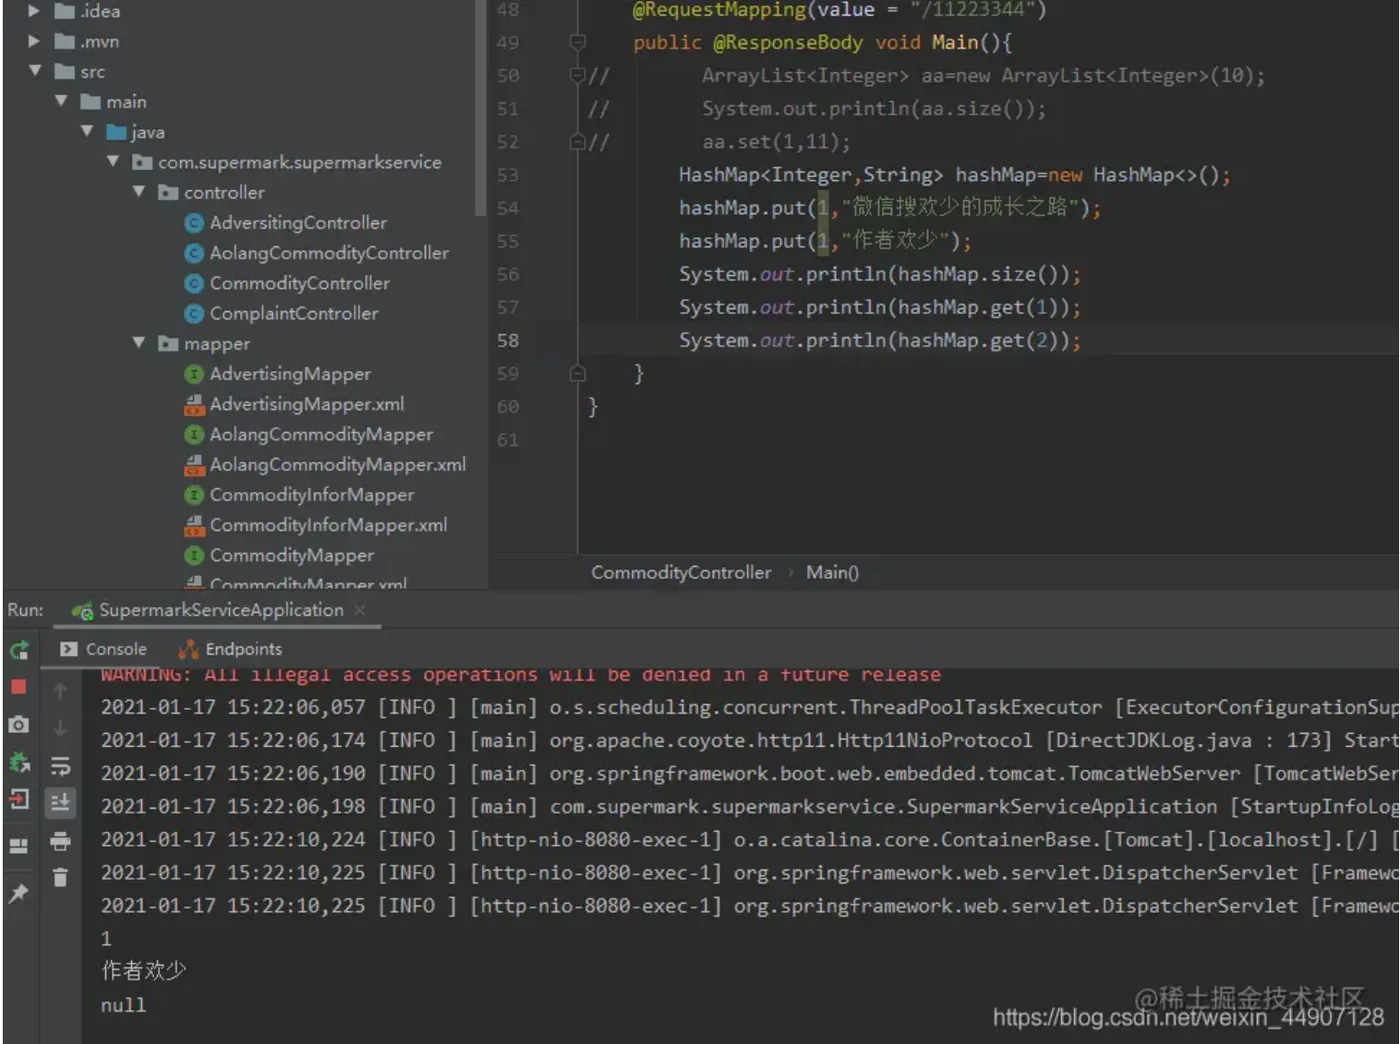Screen dimensions: 1400x1044
Task: Close the SupermarkServiceApplication run tab
Action: [x=360, y=610]
